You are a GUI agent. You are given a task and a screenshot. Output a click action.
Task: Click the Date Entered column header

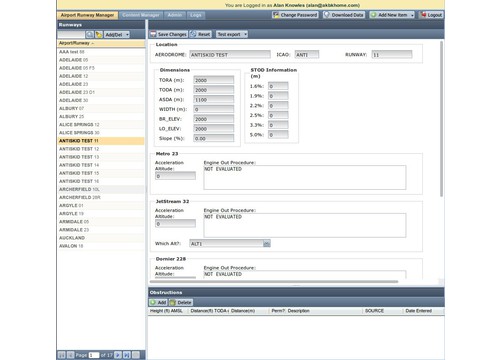click(x=423, y=311)
